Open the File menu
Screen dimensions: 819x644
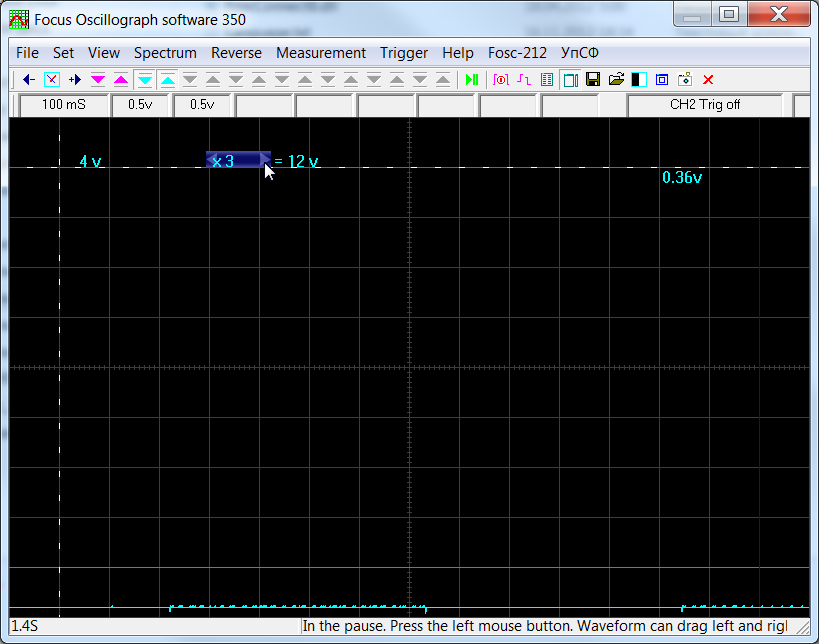pyautogui.click(x=27, y=53)
